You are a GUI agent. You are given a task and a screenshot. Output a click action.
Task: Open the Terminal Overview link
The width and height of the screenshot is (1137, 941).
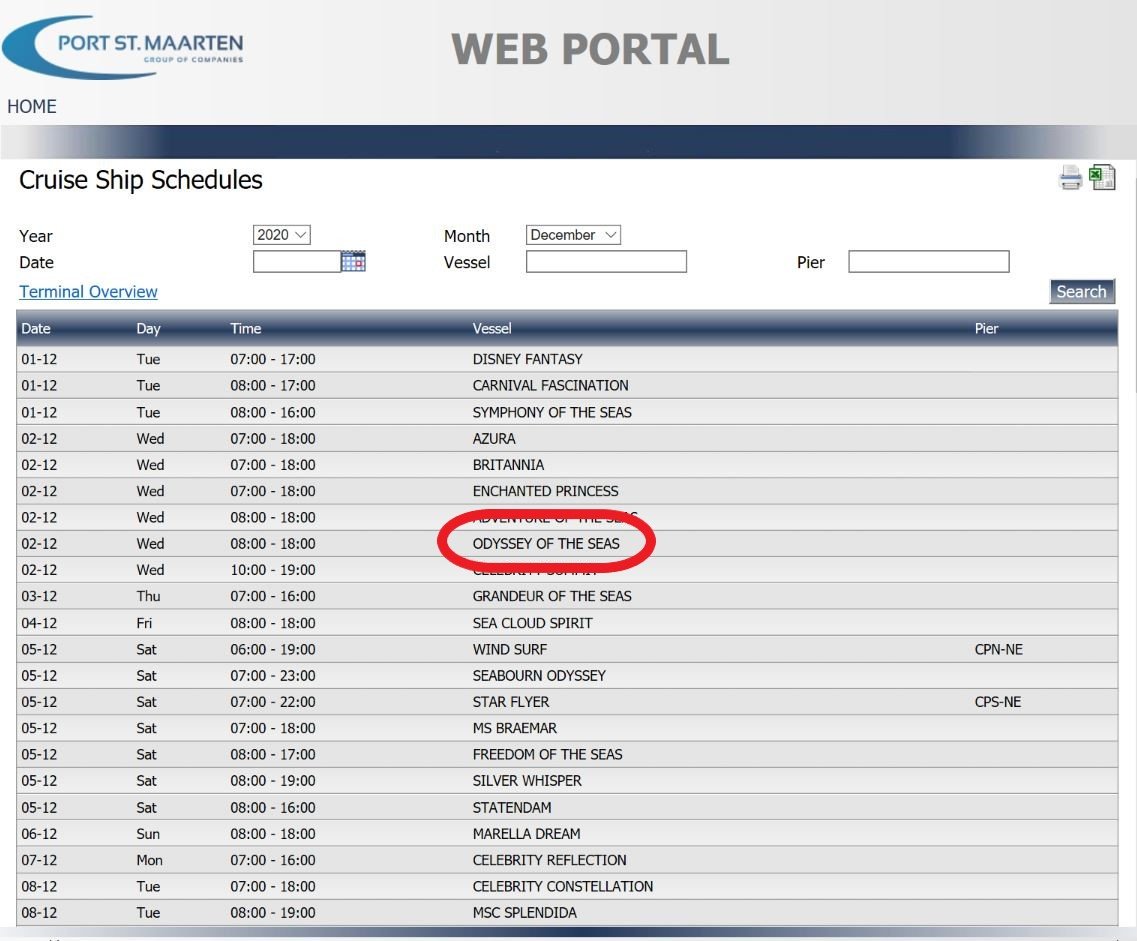(x=88, y=291)
